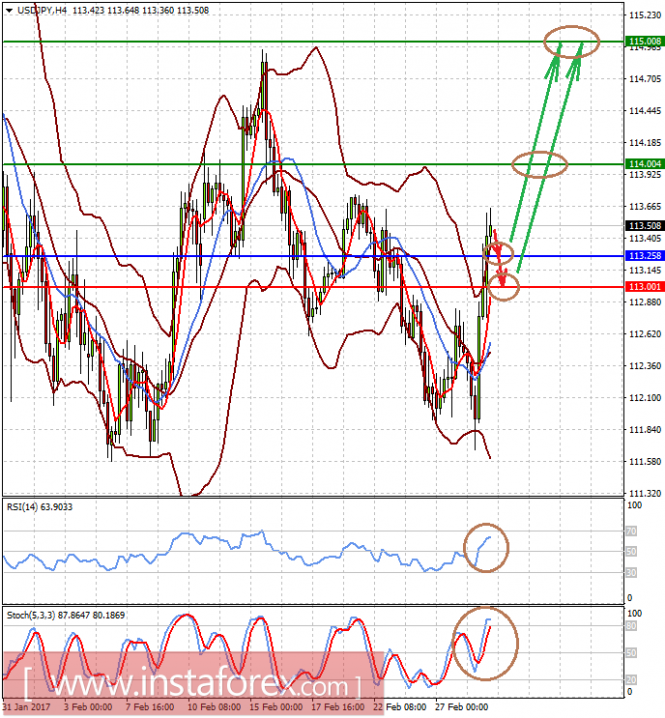
Task: Click the brown circle in Stochastic panel
Action: [x=485, y=643]
